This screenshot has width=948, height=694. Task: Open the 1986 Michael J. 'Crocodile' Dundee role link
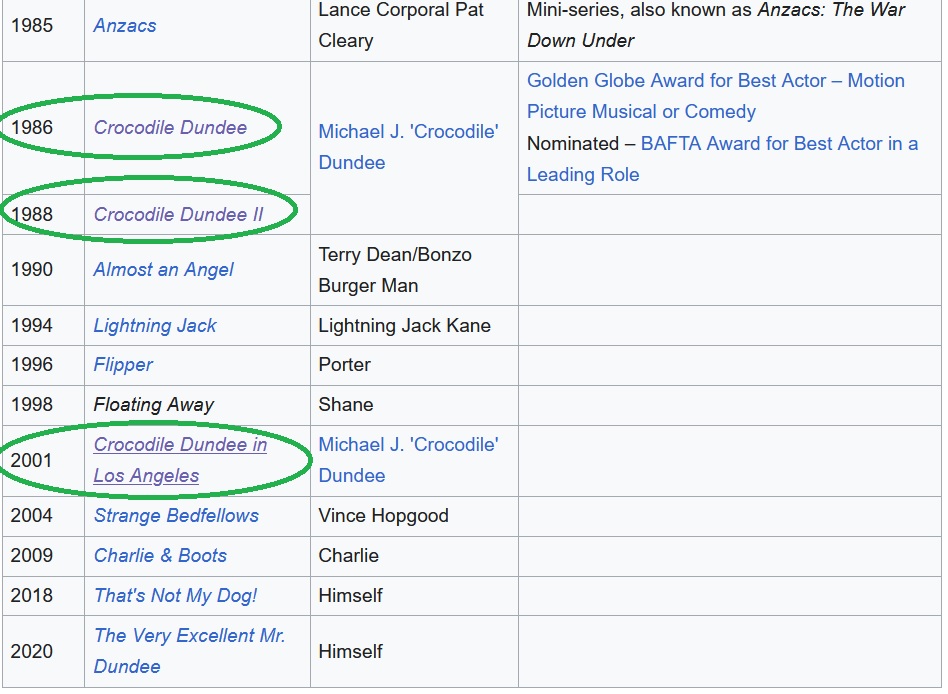point(409,147)
